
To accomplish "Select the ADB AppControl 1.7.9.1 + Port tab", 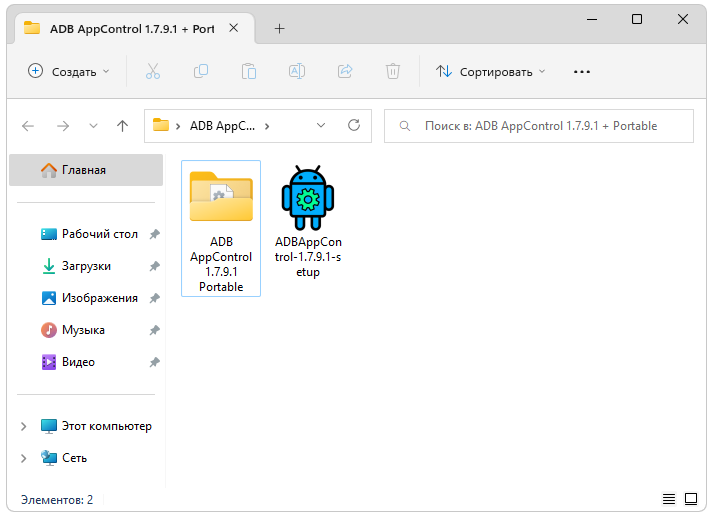I will pos(135,29).
